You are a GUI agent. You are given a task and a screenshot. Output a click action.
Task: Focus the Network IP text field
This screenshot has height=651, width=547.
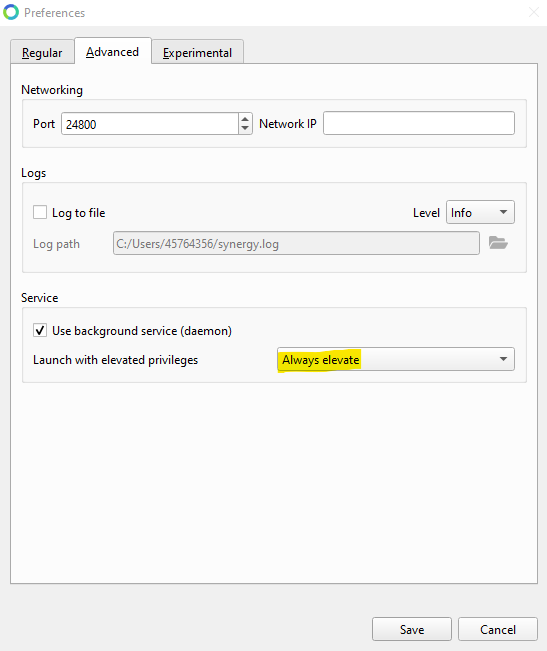pos(419,123)
